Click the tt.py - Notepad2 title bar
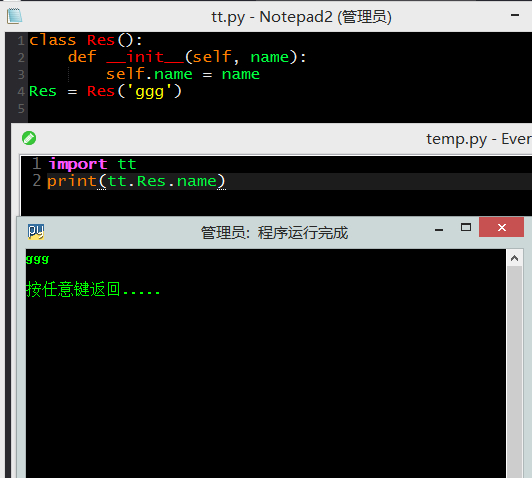The height and width of the screenshot is (478, 532). 301,17
